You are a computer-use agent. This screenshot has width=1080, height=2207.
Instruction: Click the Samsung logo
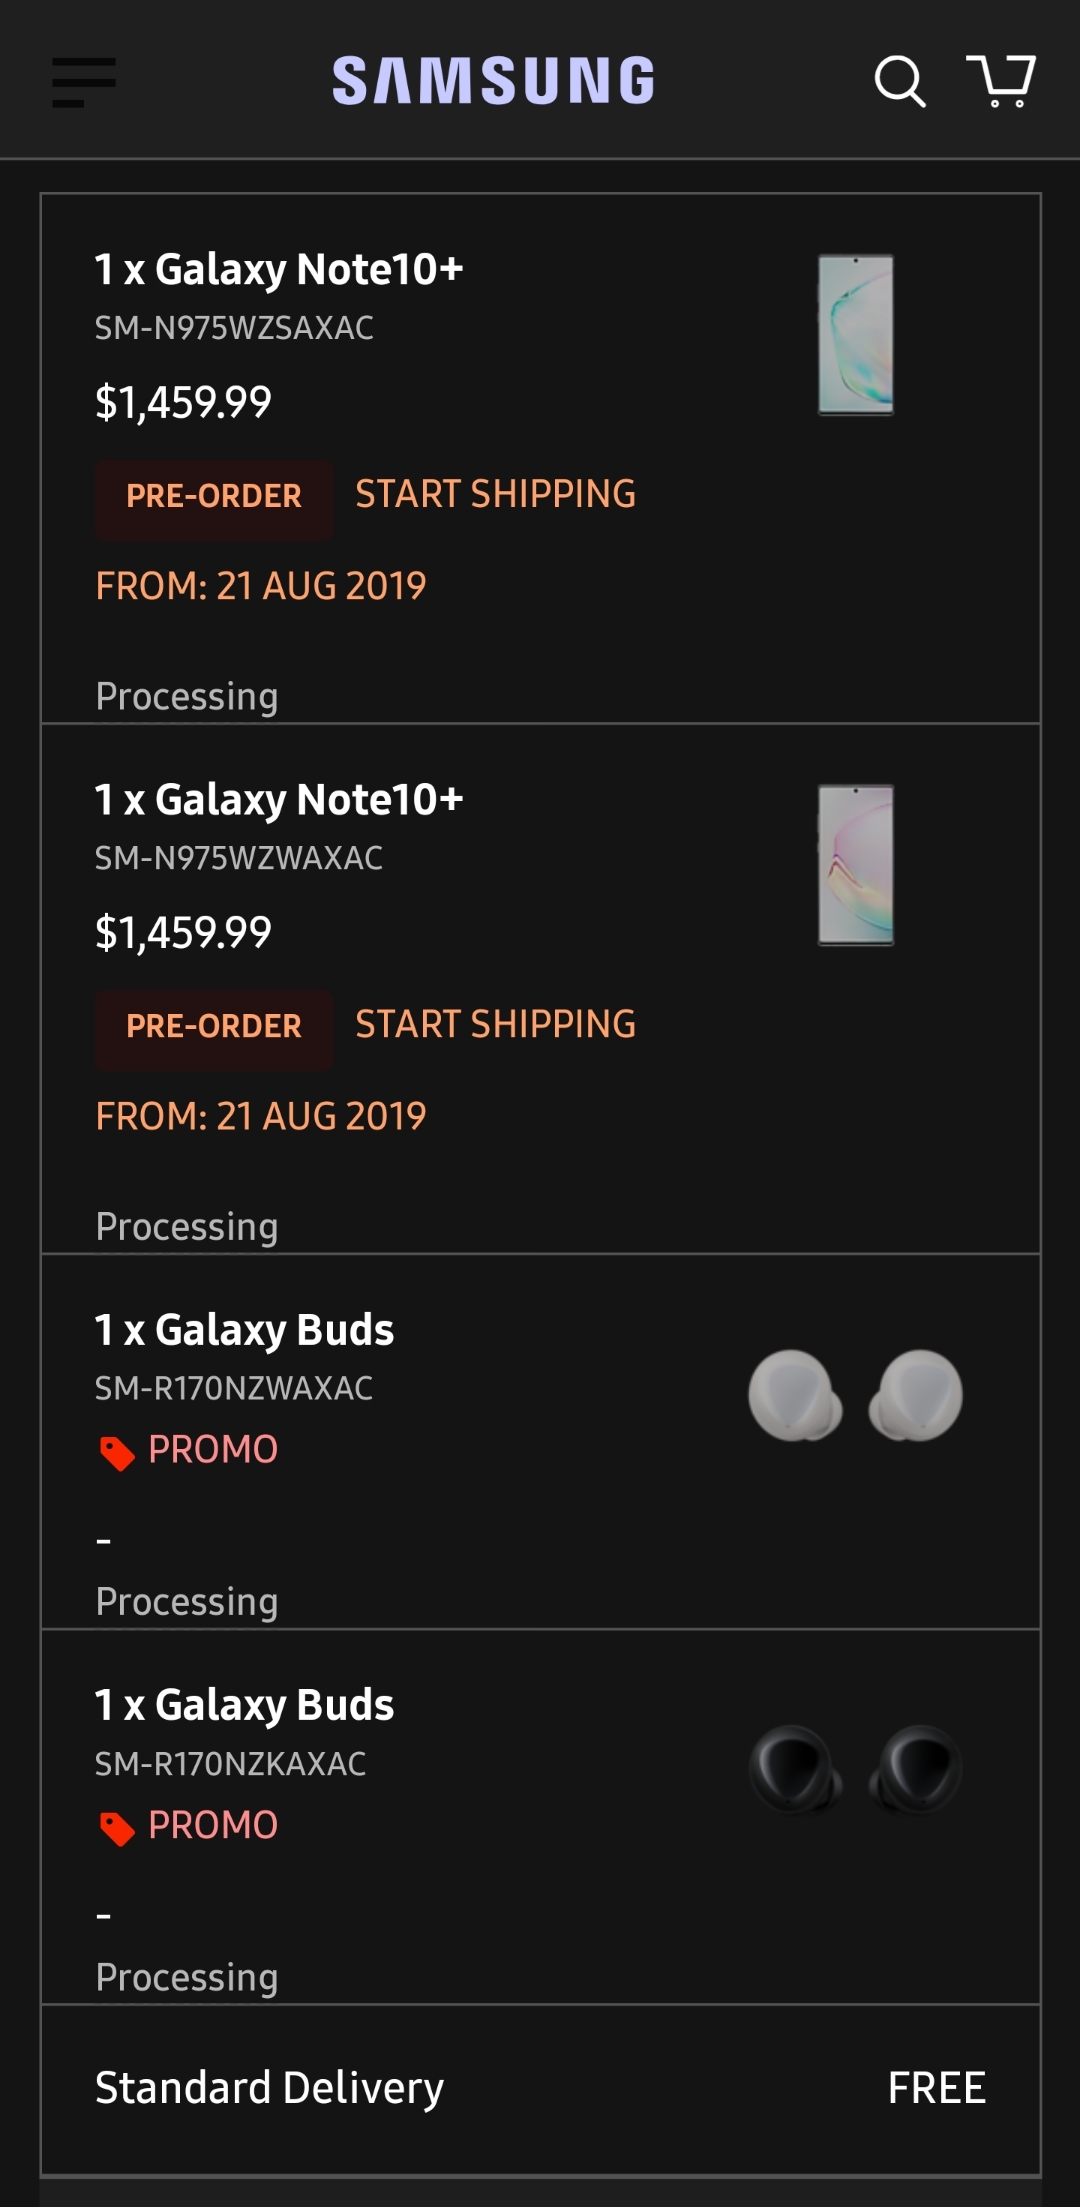494,81
